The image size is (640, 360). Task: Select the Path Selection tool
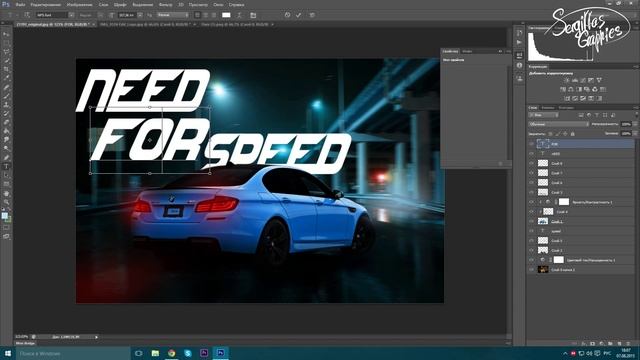[6, 176]
